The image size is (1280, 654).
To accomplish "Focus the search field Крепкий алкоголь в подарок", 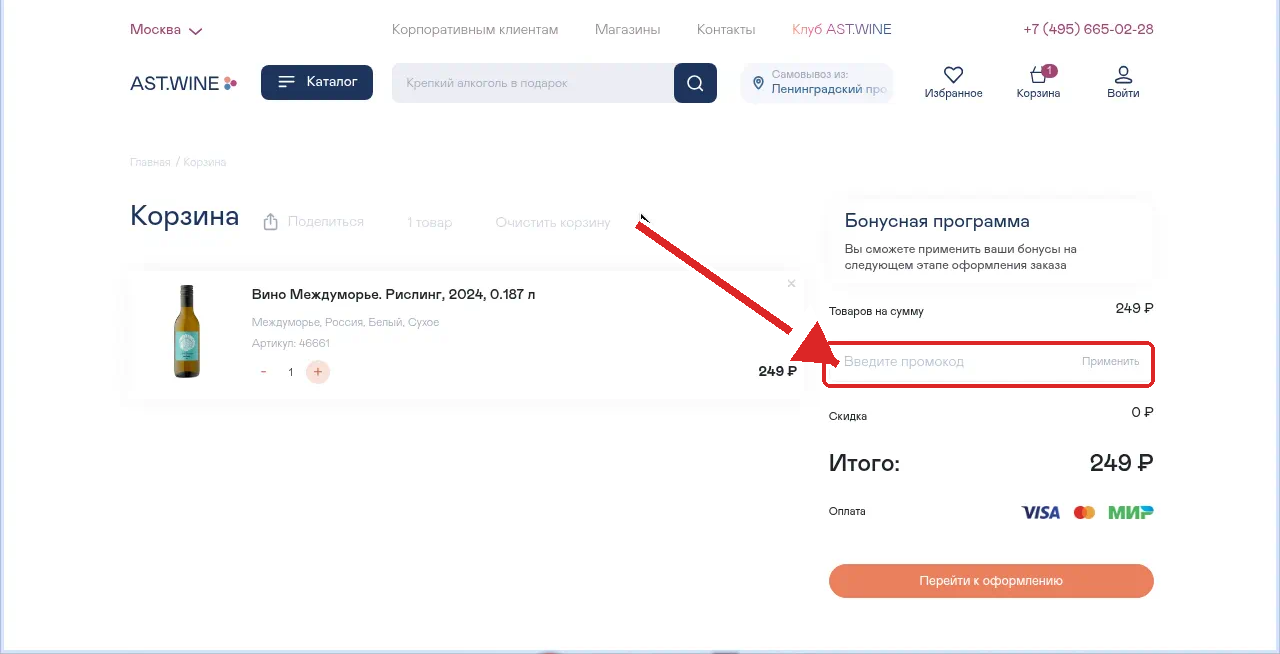I will coord(533,83).
